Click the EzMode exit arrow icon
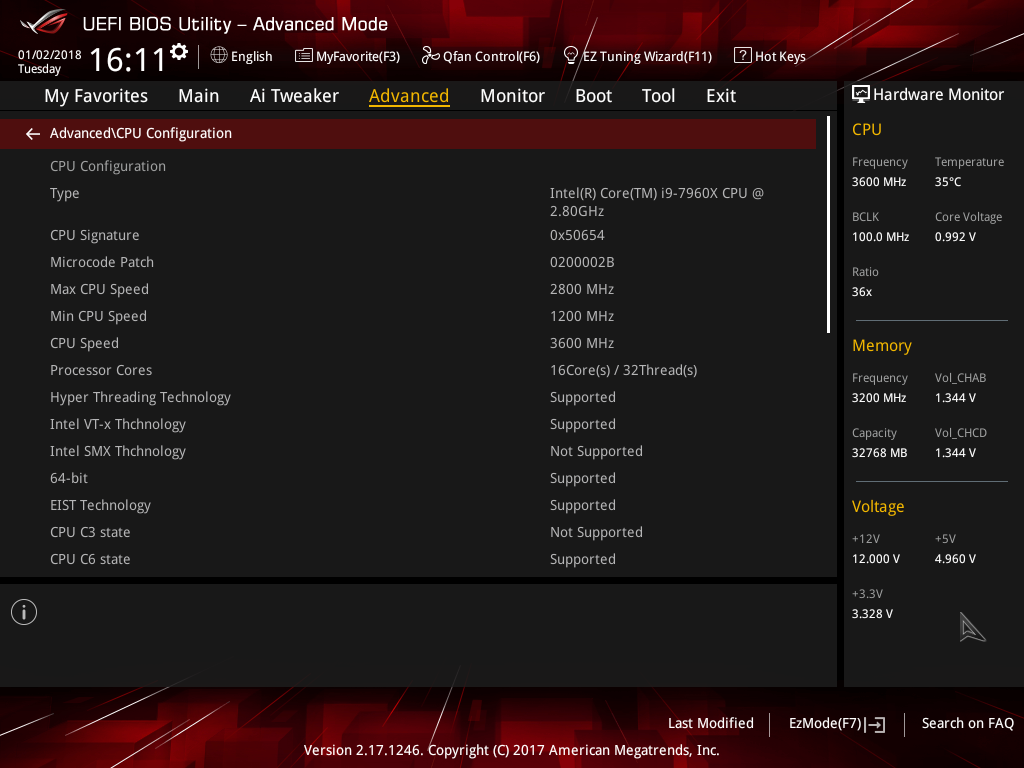This screenshot has width=1024, height=768. click(876, 724)
